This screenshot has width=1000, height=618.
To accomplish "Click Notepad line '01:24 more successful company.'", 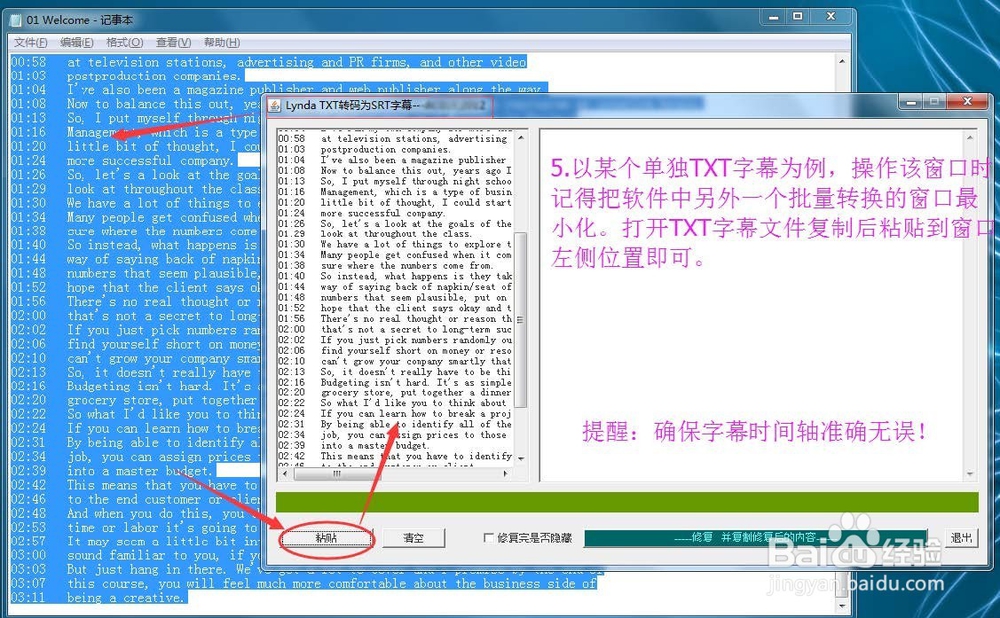I will (124, 161).
